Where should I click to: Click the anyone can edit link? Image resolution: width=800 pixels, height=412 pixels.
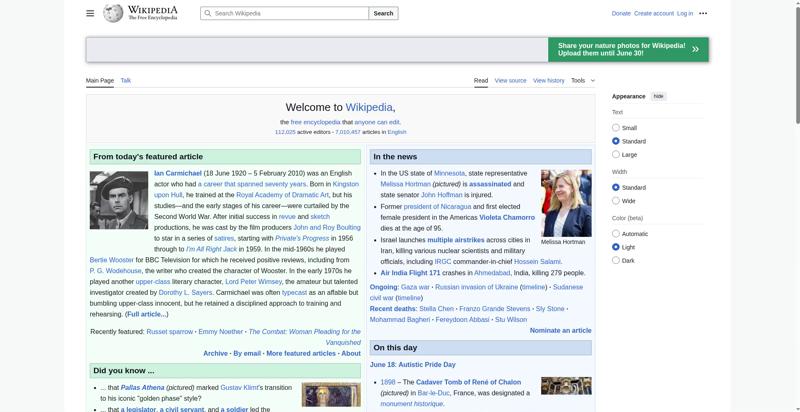click(378, 122)
